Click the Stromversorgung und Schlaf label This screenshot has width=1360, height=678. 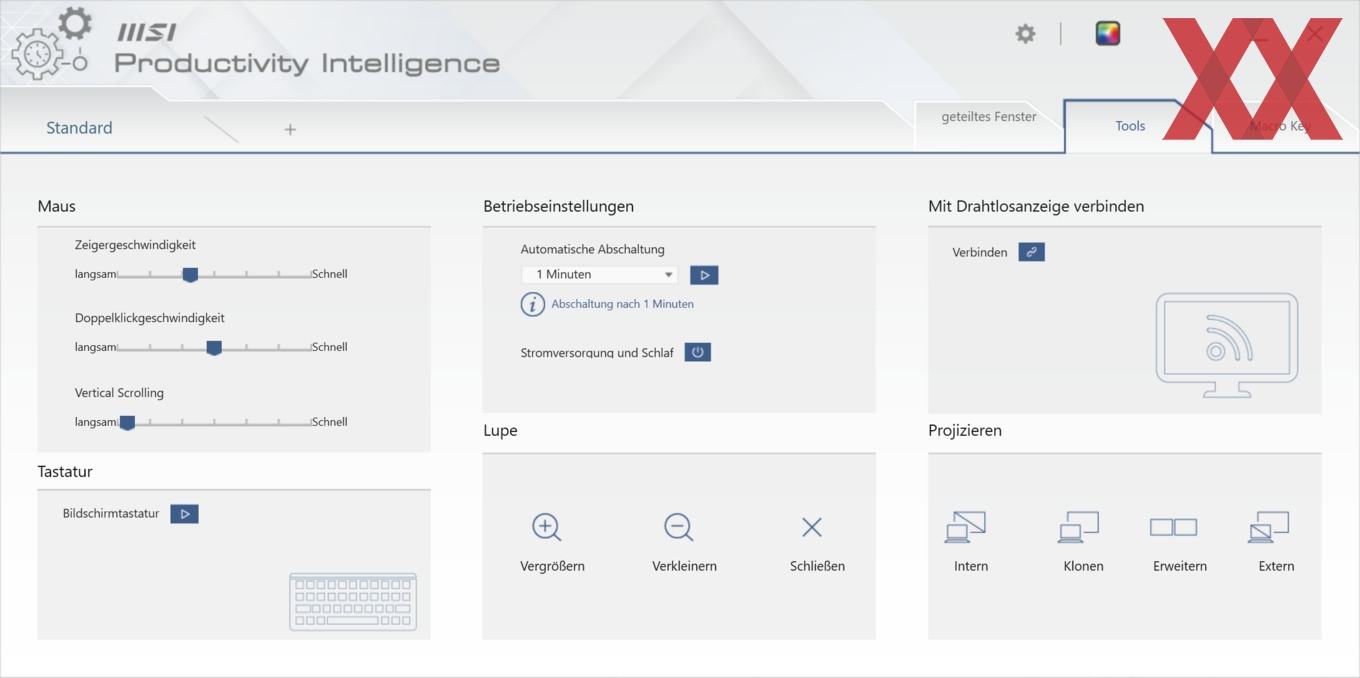pyautogui.click(x=597, y=353)
